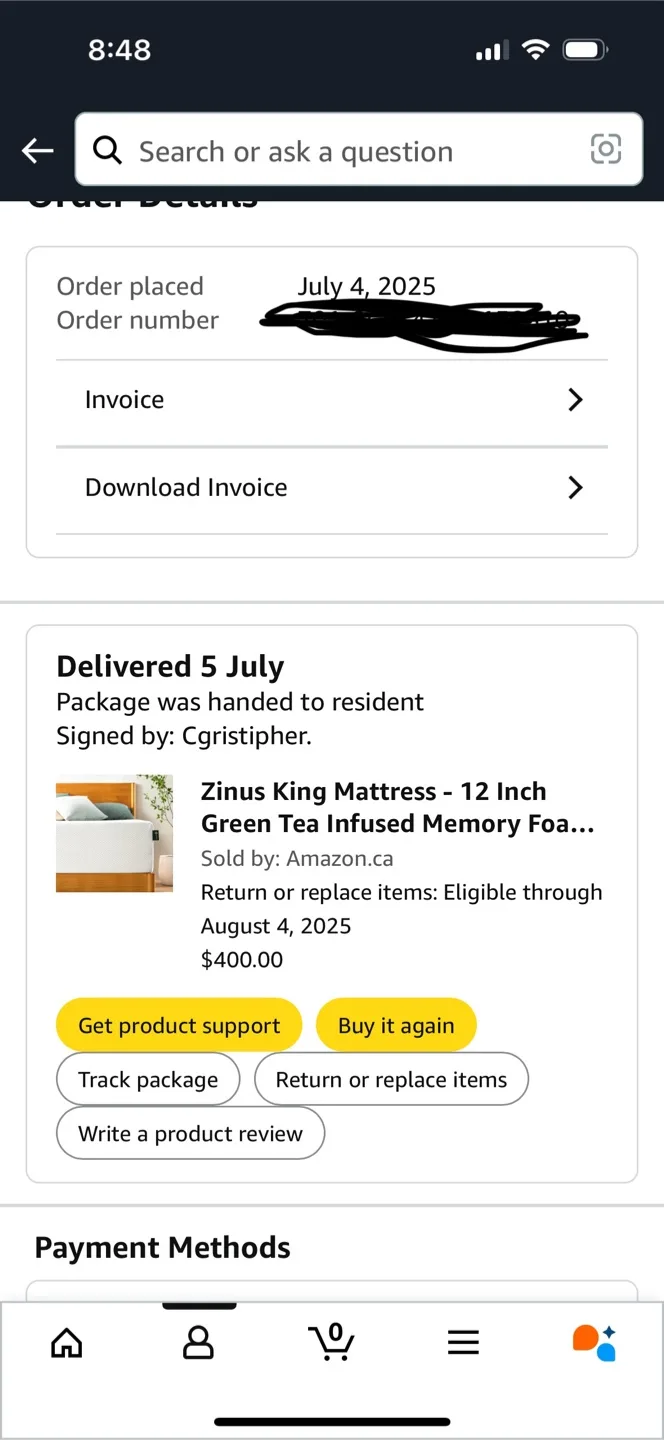This screenshot has width=664, height=1440.
Task: Open the Zinus King Mattress product thumbnail
Action: point(114,834)
